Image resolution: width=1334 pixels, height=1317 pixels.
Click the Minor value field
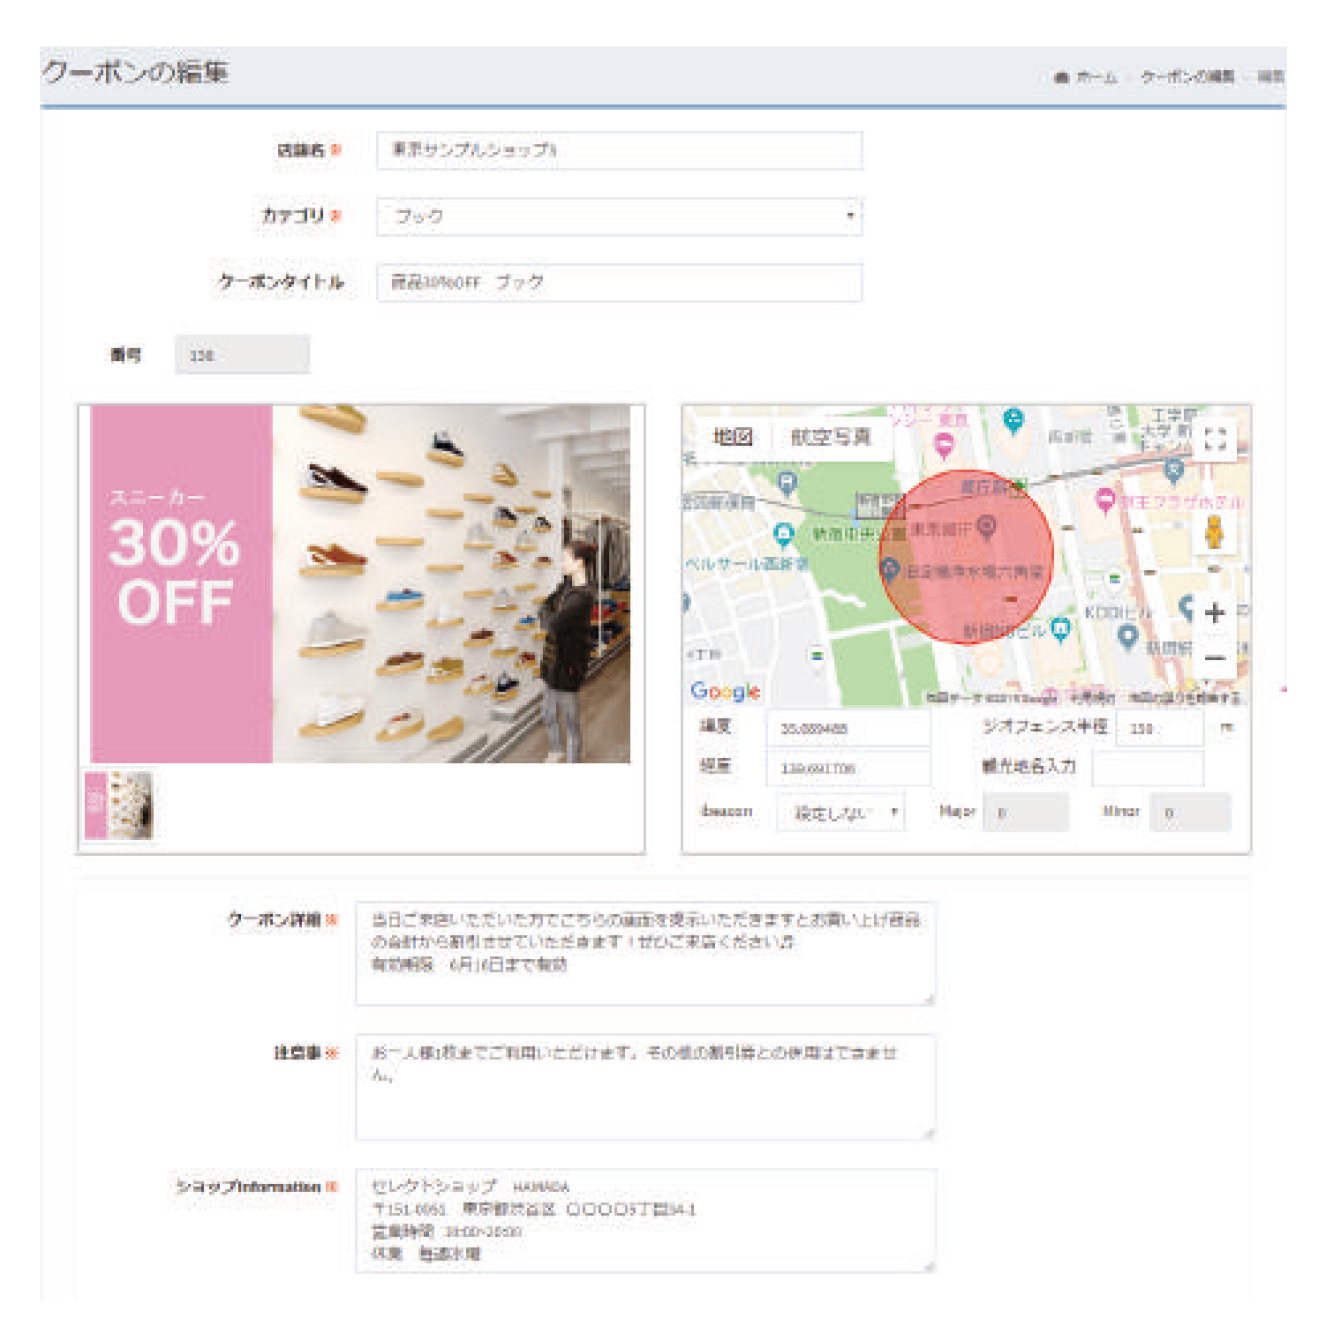tap(1190, 812)
